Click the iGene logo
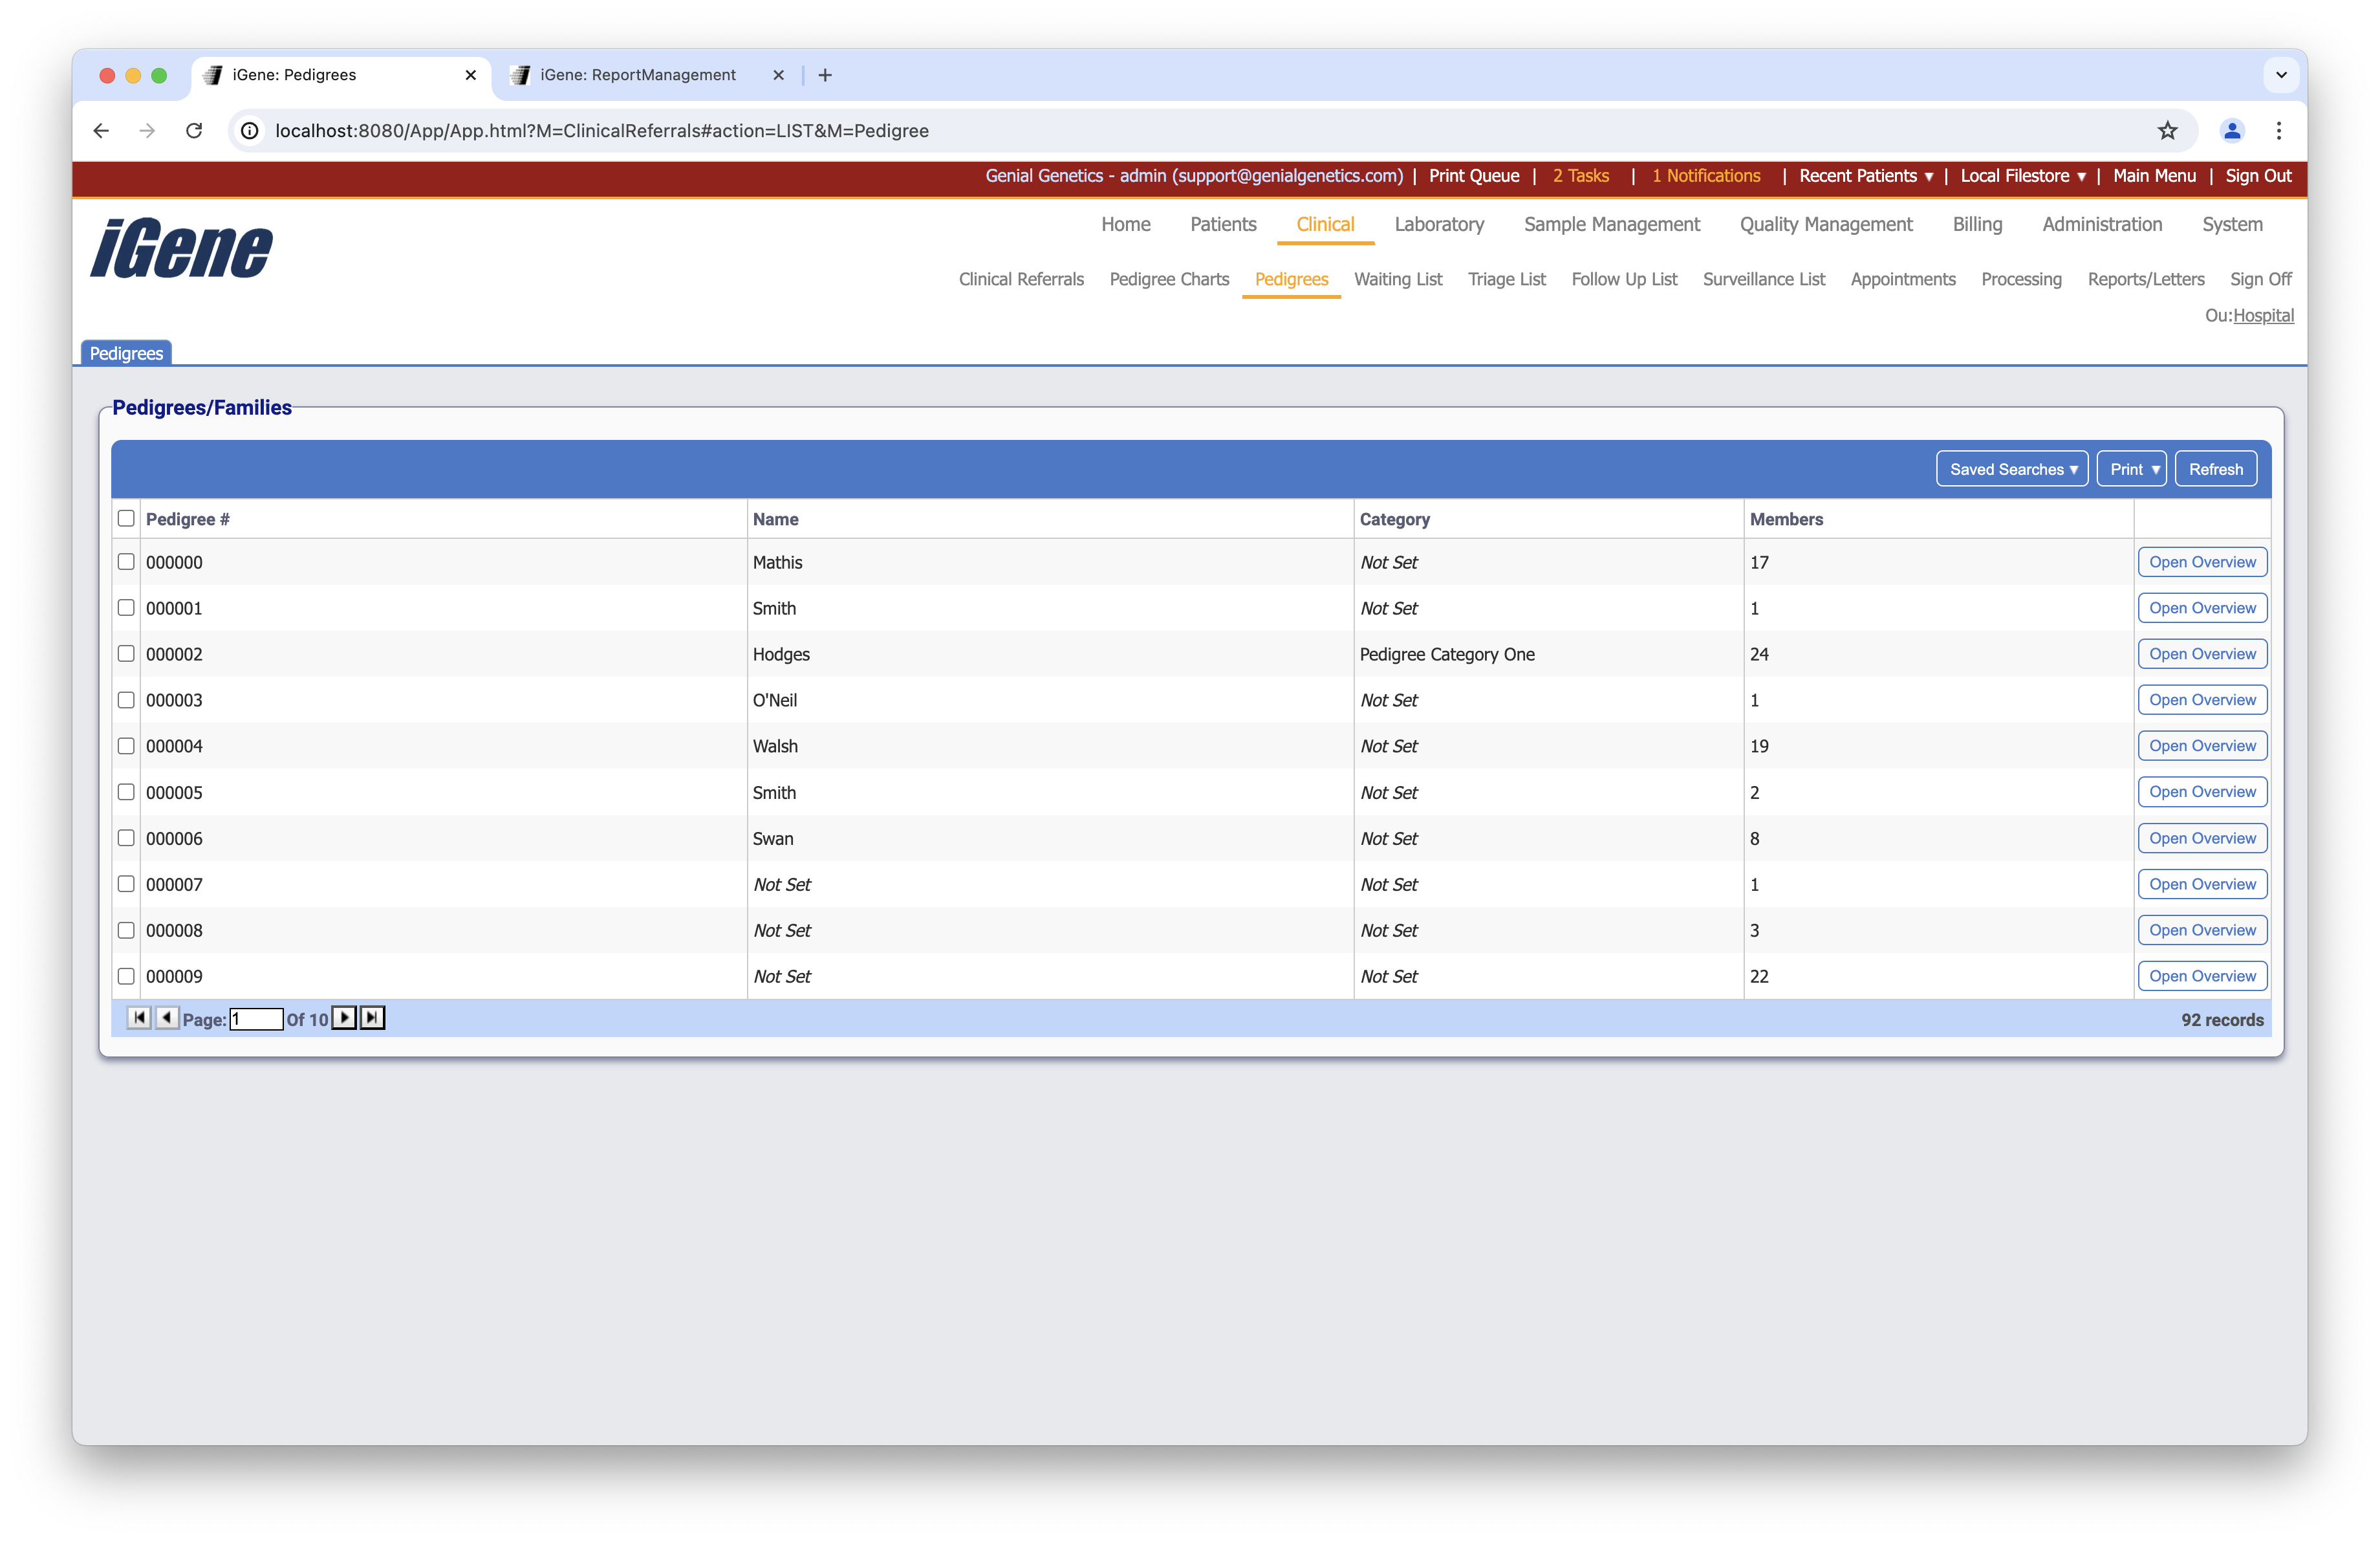The width and height of the screenshot is (2380, 1541). tap(181, 248)
